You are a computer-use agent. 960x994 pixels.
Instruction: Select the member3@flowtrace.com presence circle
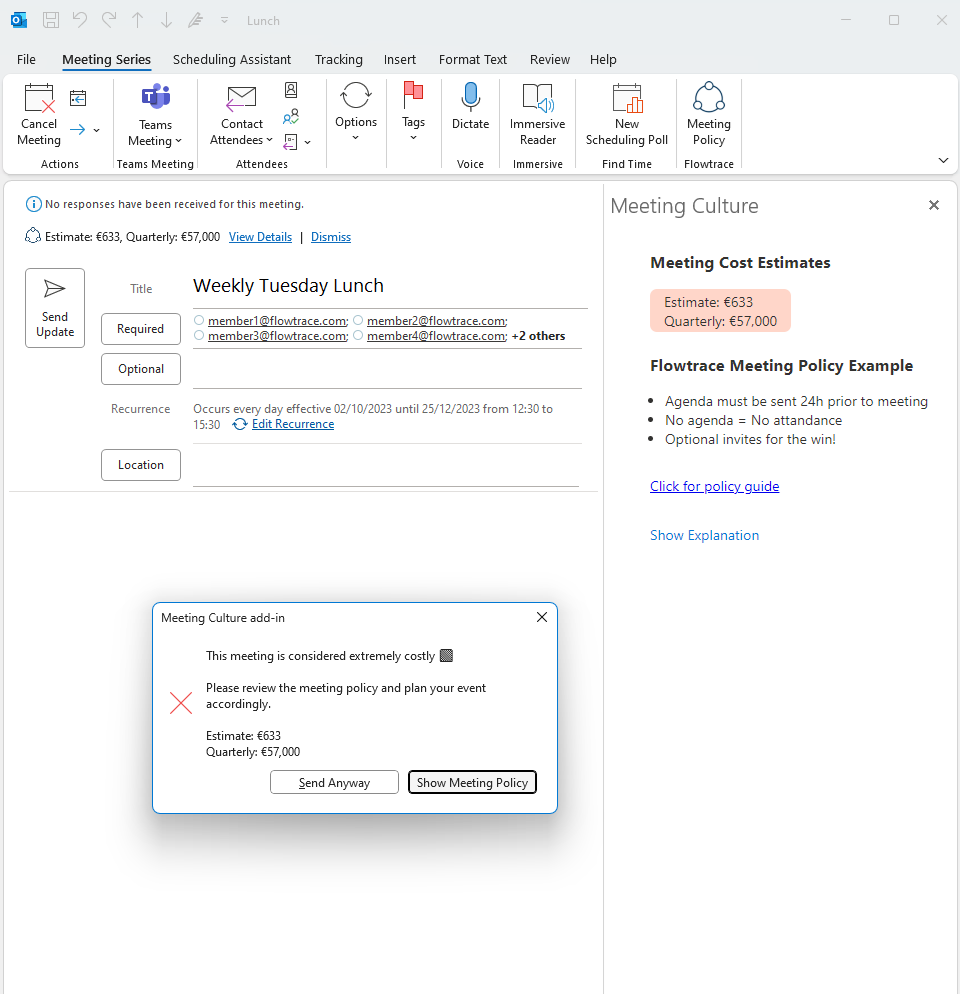tap(199, 335)
